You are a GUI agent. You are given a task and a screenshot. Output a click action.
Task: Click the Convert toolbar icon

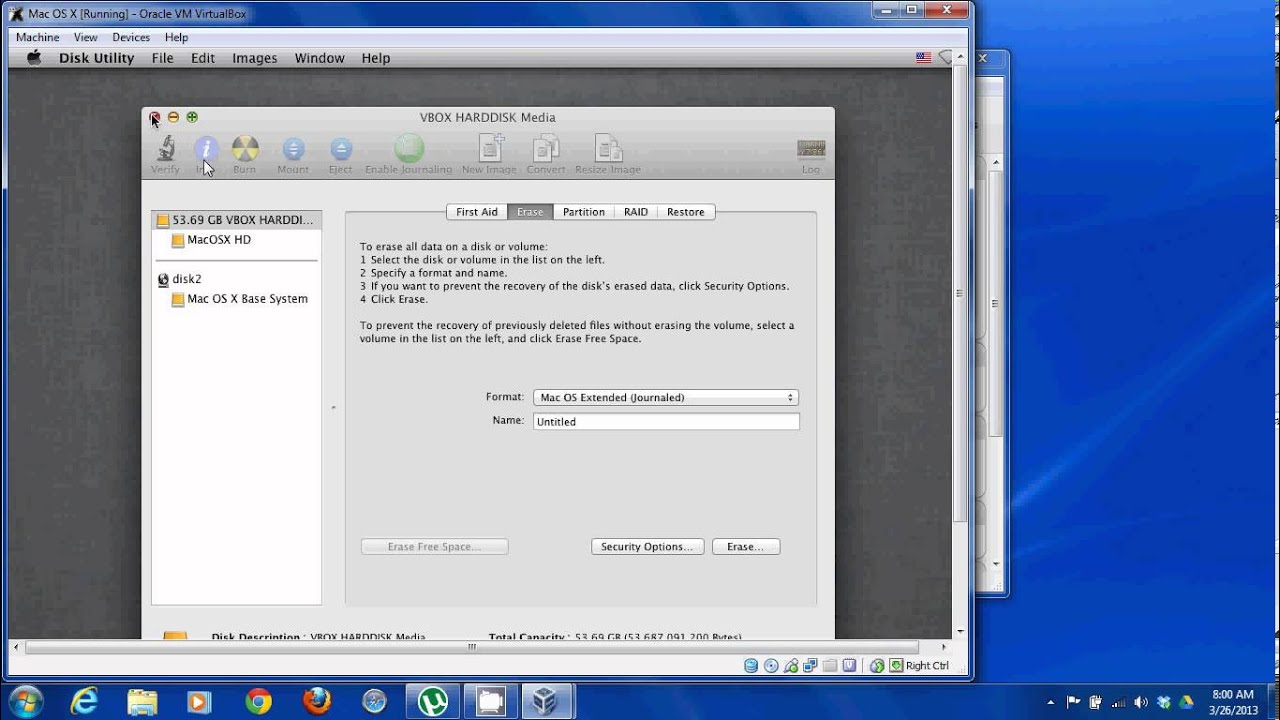click(546, 149)
